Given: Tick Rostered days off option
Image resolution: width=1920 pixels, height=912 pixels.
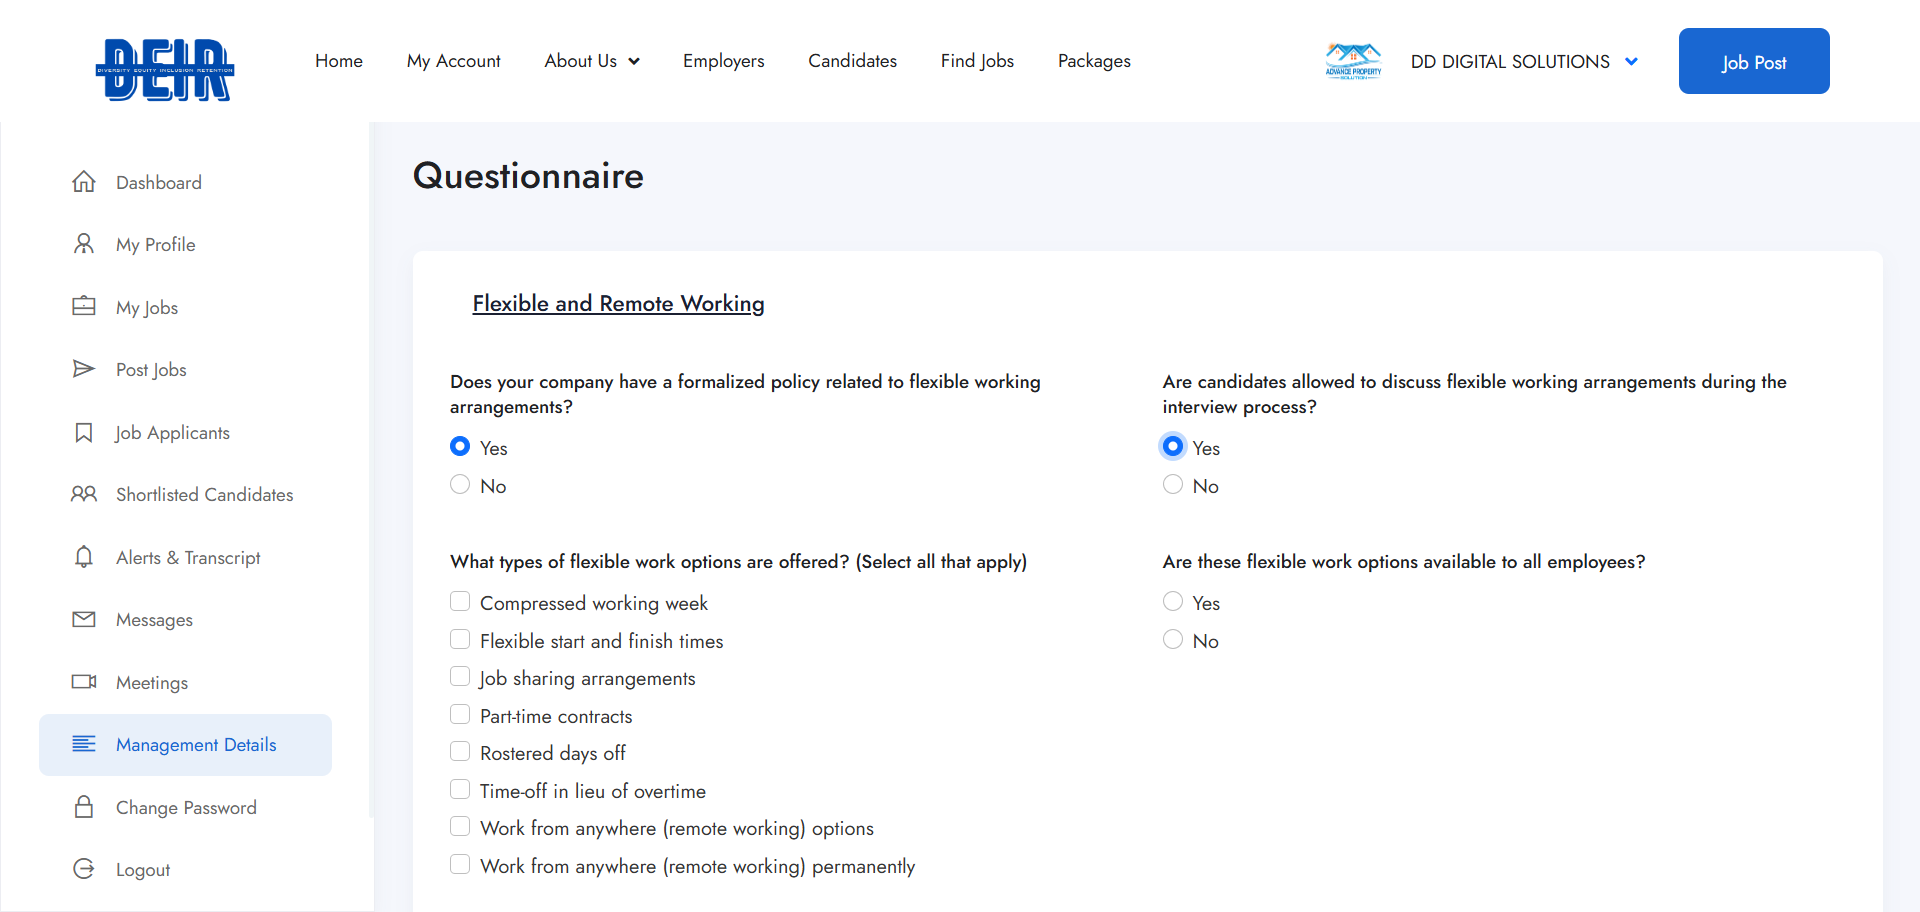Looking at the screenshot, I should [x=460, y=751].
